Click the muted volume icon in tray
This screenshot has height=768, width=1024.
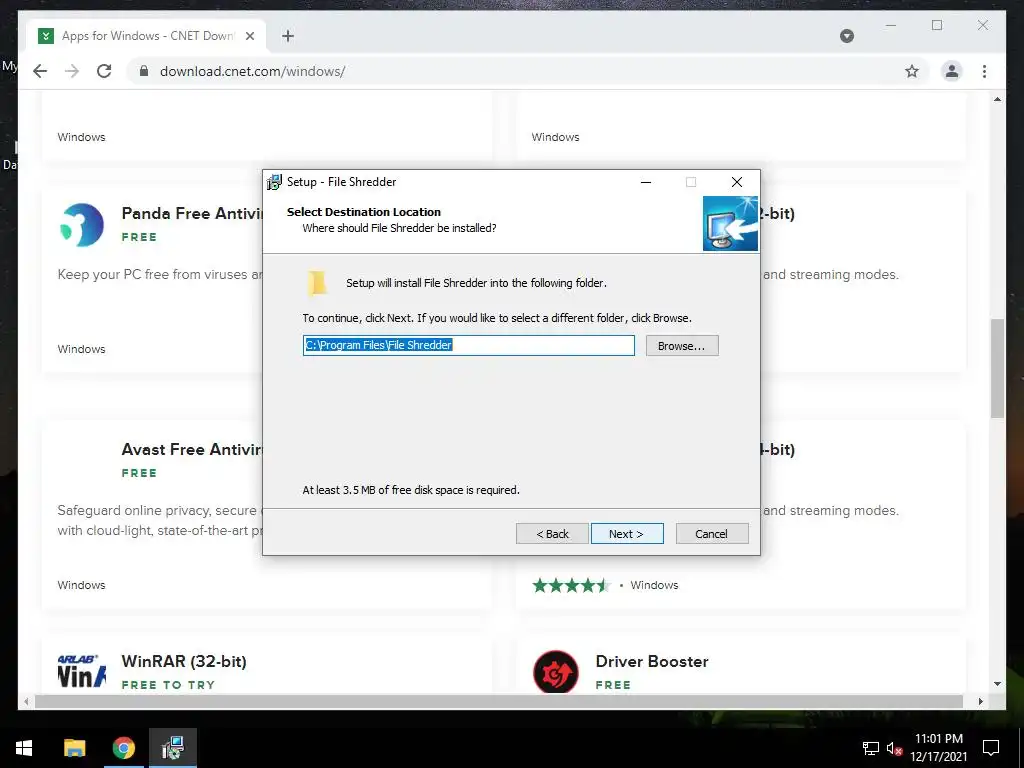click(x=894, y=748)
